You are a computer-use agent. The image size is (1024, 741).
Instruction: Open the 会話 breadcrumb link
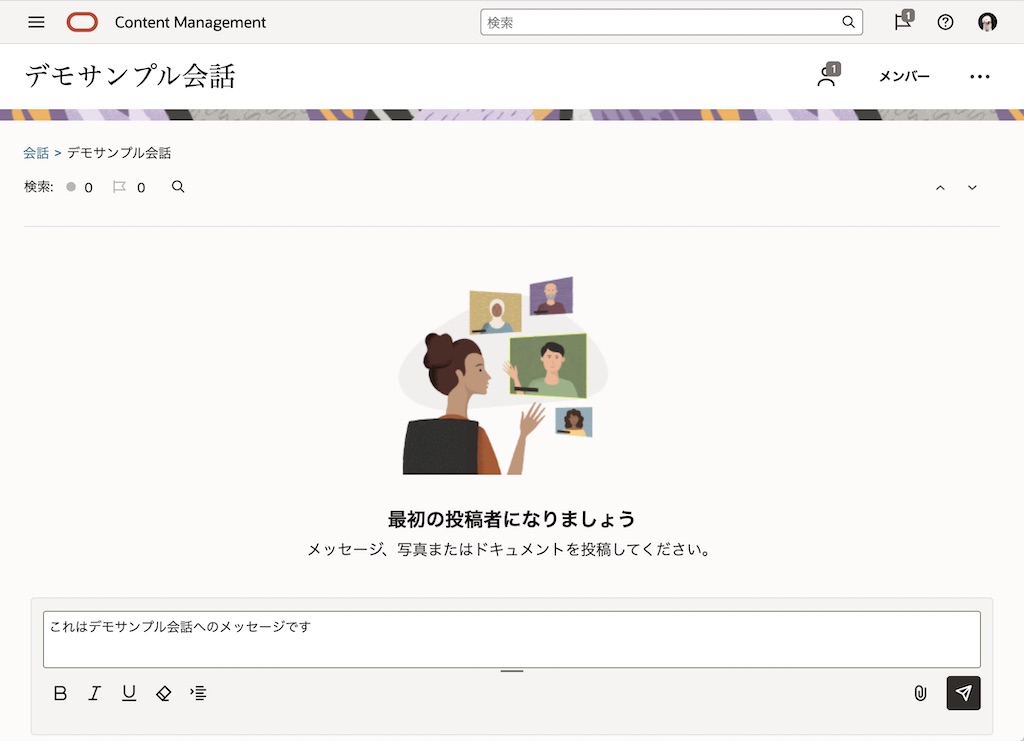click(x=36, y=152)
